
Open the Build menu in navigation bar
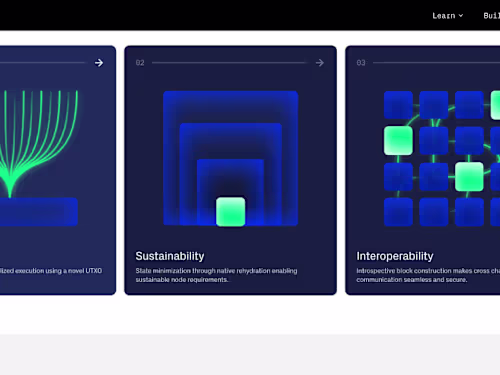click(x=492, y=16)
